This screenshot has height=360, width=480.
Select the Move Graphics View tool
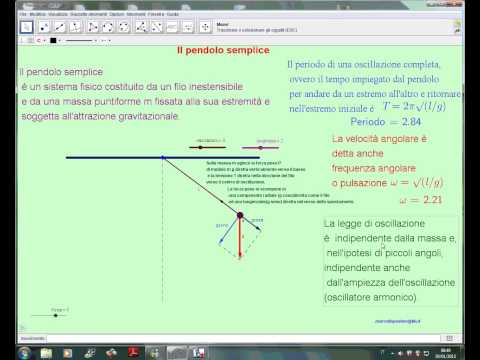coord(205,27)
